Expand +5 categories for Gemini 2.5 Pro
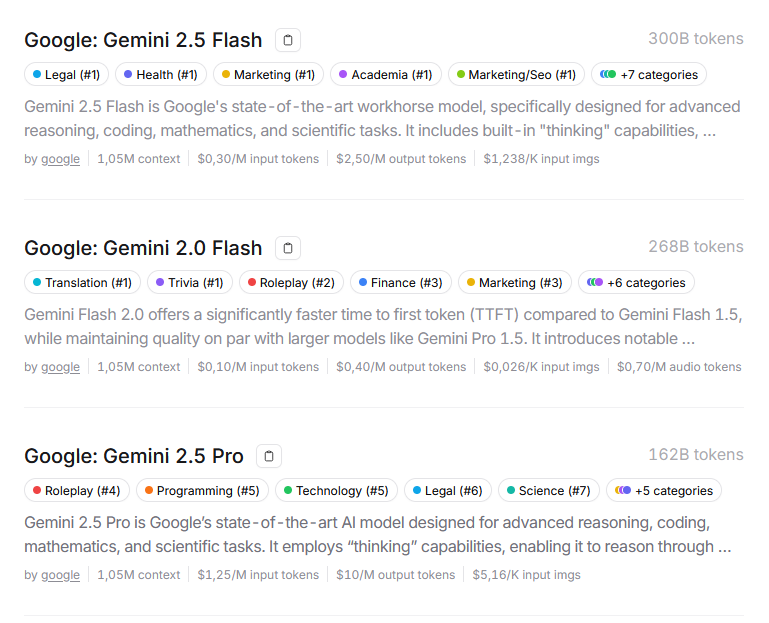The image size is (769, 623). click(663, 490)
